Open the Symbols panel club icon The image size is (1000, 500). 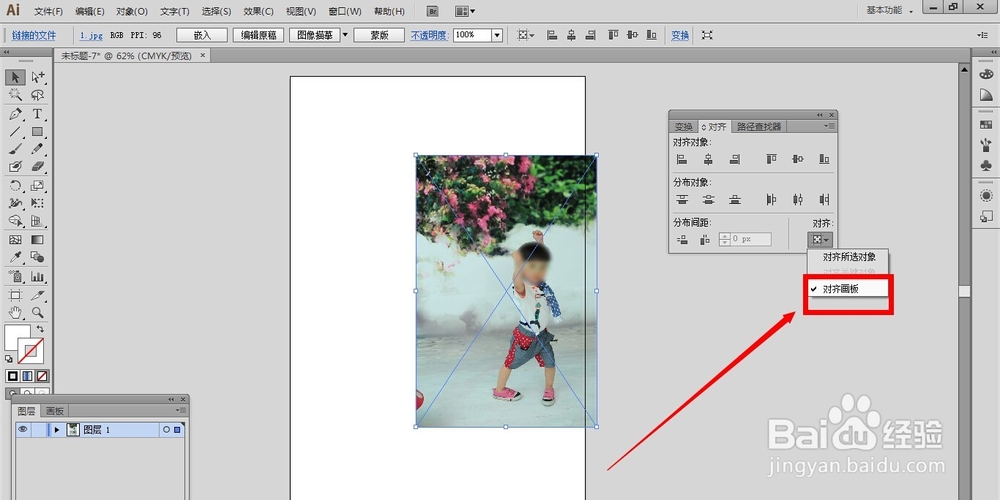(x=986, y=166)
